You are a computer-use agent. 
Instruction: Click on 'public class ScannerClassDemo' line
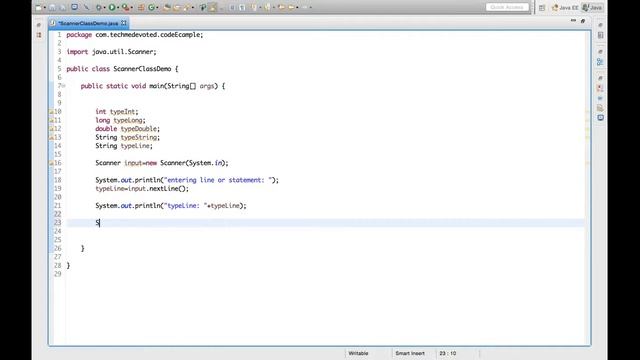pos(122,69)
